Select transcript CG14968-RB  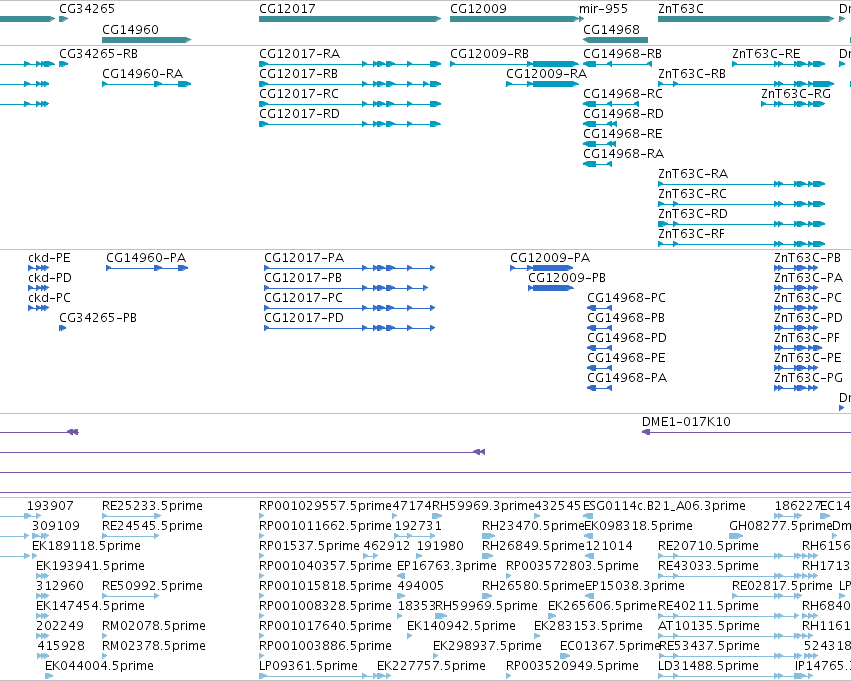[x=623, y=54]
